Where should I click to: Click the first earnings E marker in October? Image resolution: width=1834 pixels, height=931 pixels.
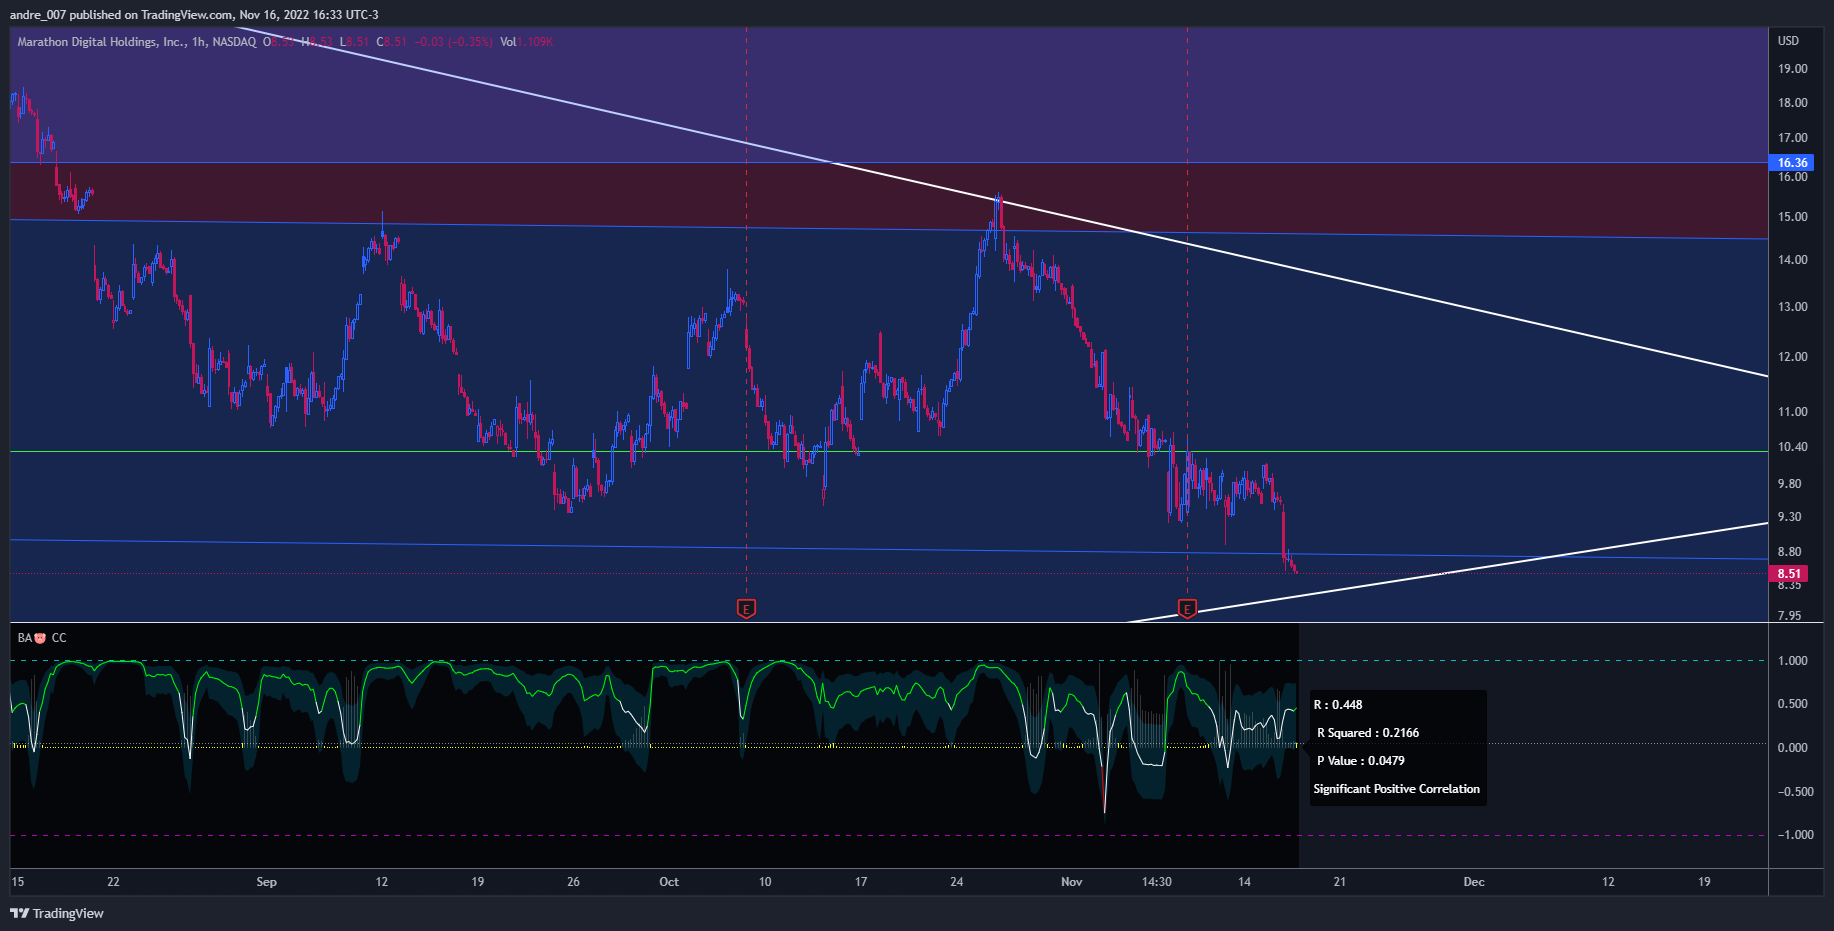(x=746, y=608)
